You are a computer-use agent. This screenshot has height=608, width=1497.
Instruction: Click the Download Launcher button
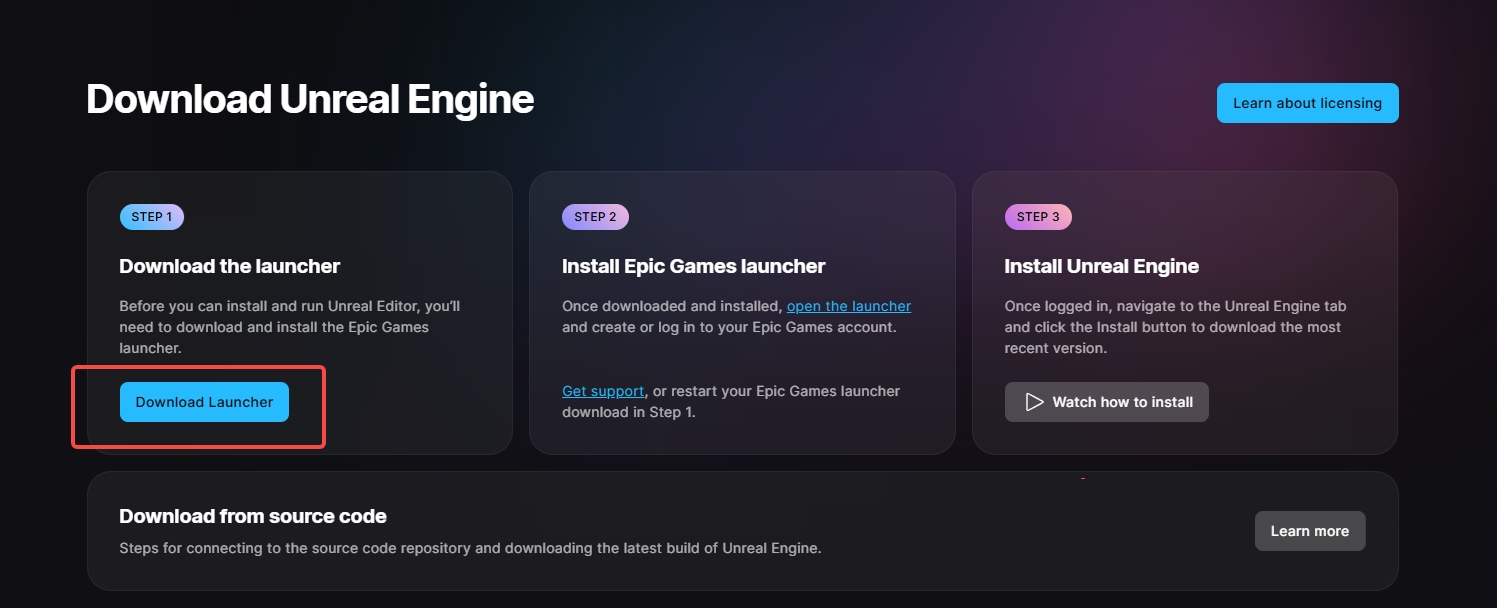204,402
